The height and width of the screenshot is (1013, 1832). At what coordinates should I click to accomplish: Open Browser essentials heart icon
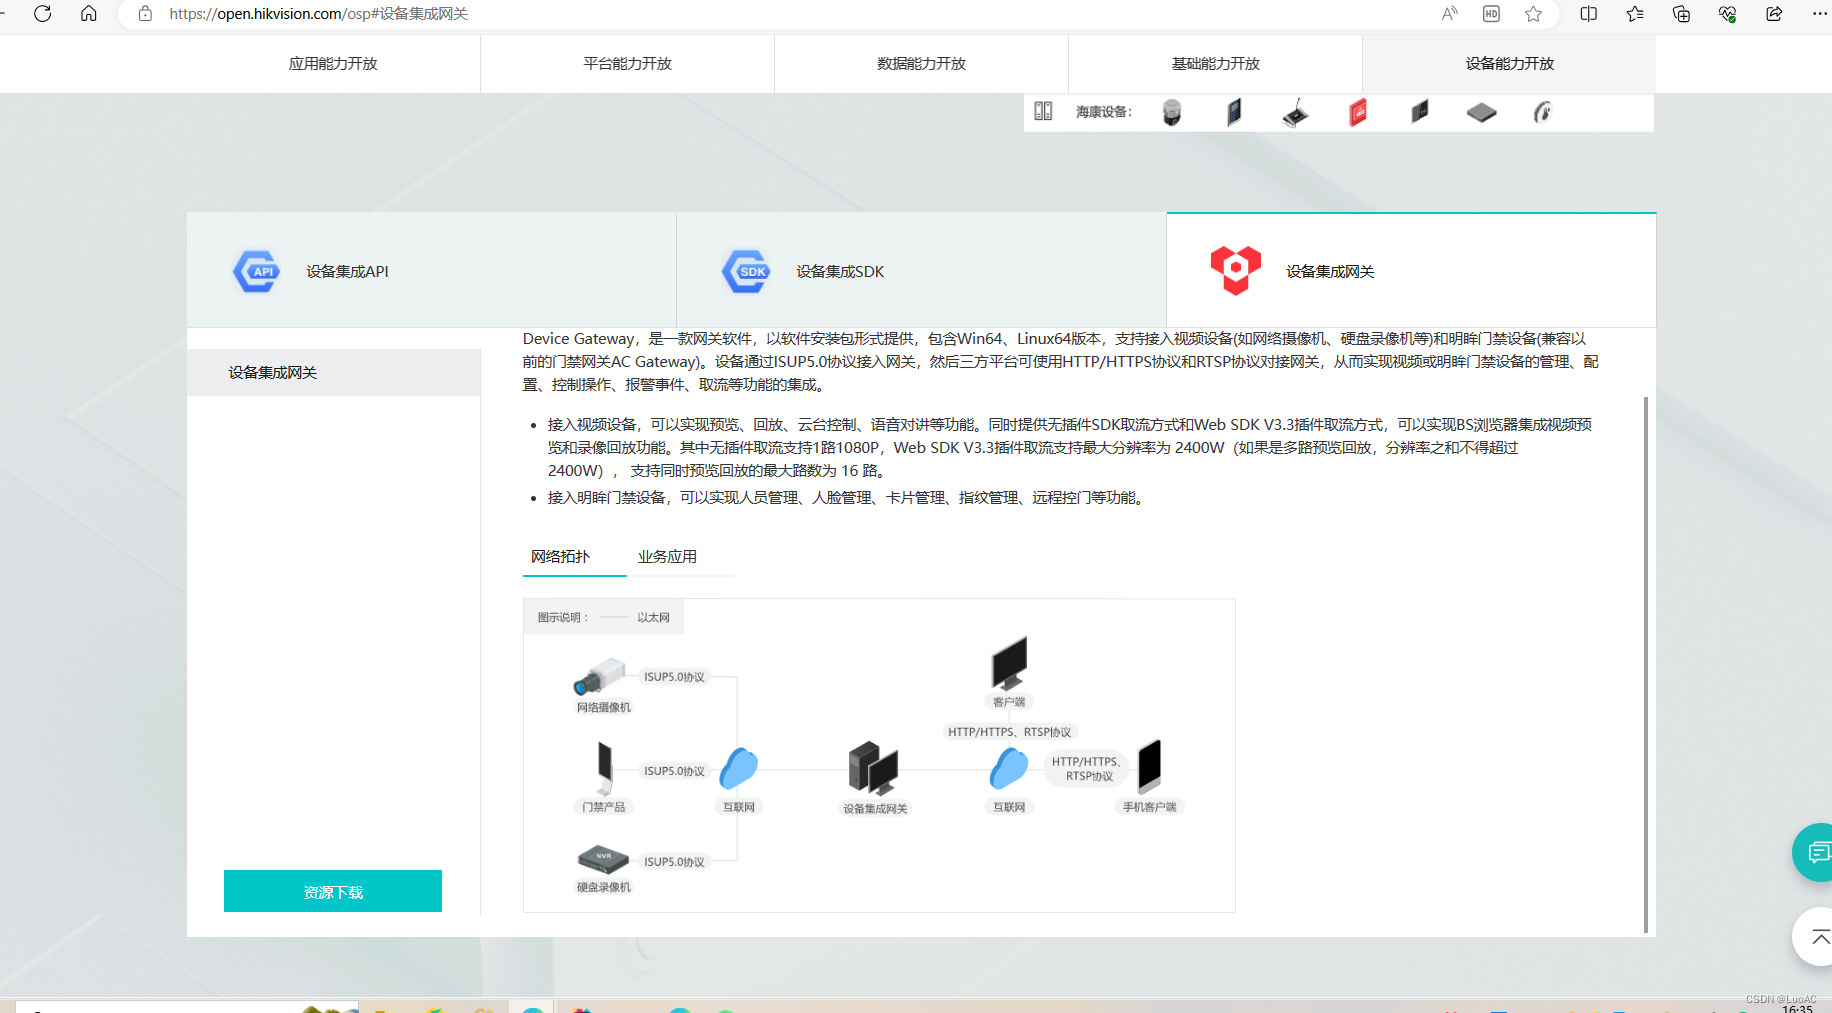(x=1727, y=14)
